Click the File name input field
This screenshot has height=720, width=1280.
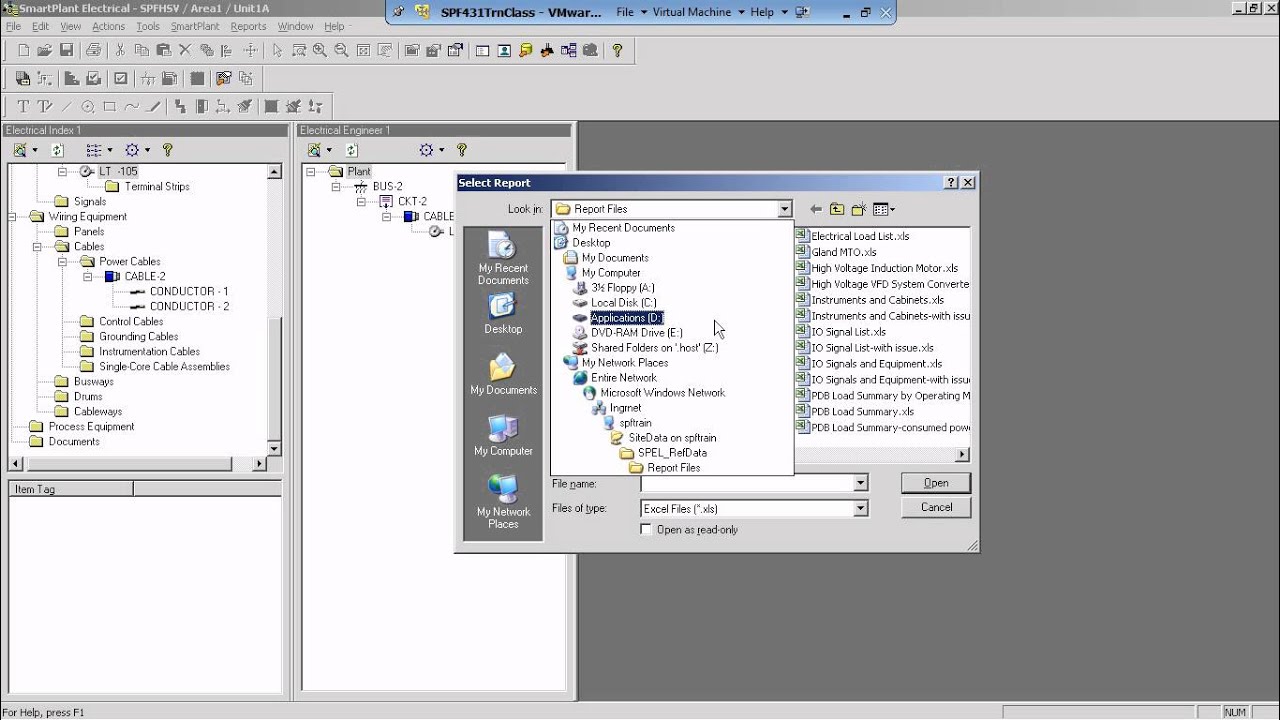coord(746,483)
